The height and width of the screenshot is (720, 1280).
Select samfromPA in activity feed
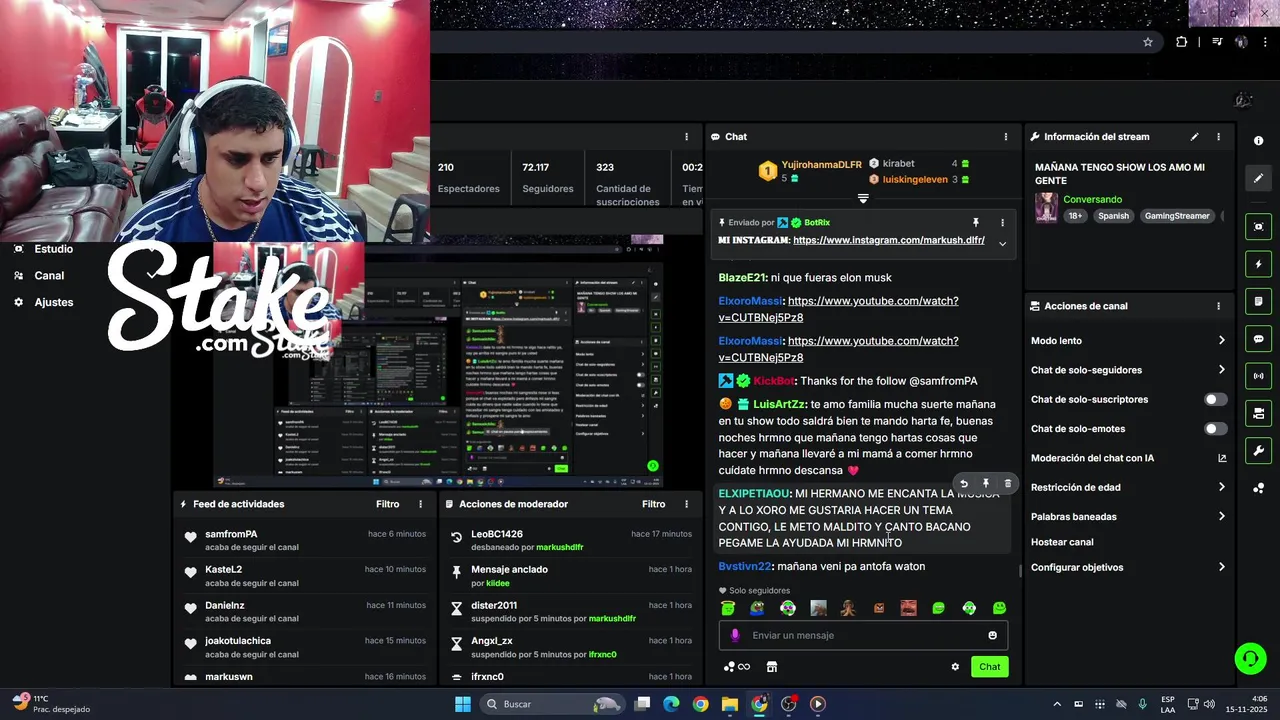click(231, 534)
